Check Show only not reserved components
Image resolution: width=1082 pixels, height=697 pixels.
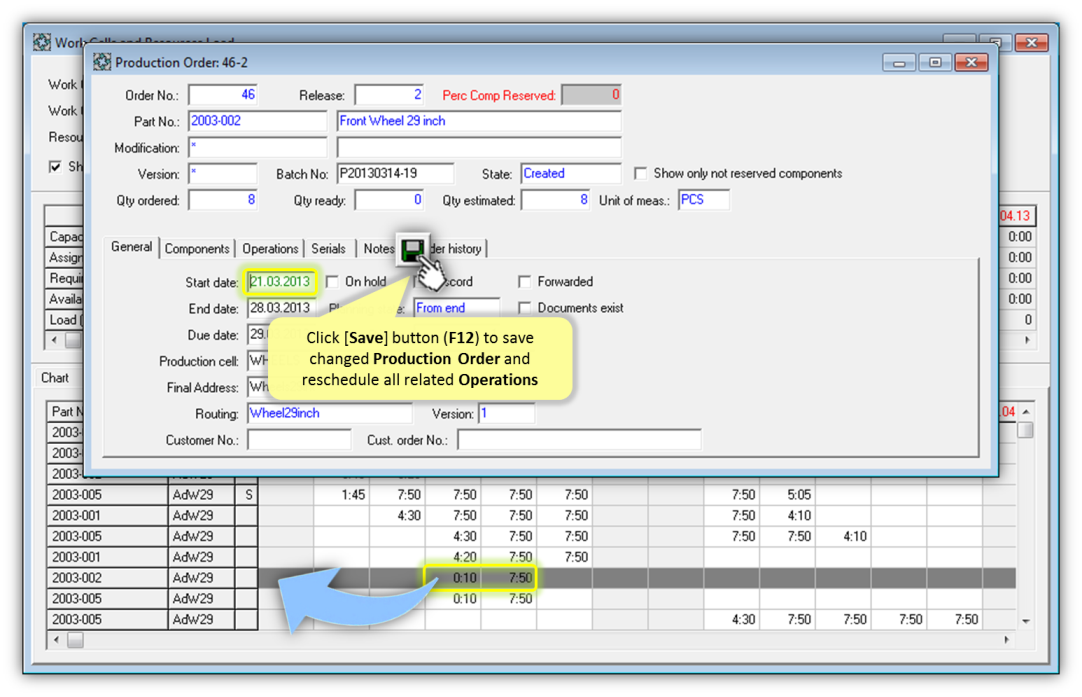click(640, 173)
